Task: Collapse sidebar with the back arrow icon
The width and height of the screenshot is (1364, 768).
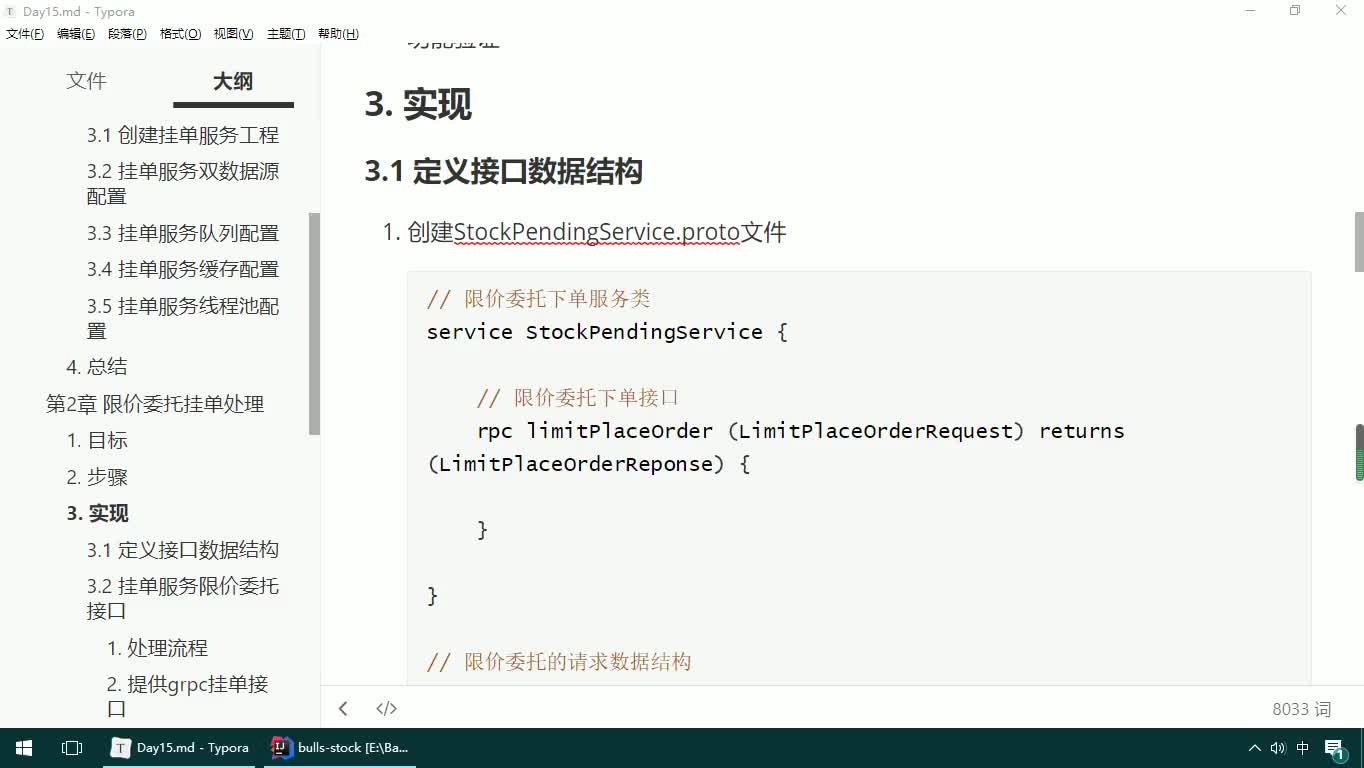Action: tap(343, 708)
